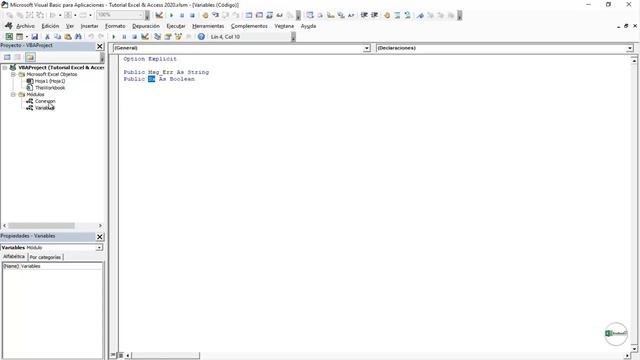
Task: Click Comment Block icon on Edit toolbar
Action: (397, 15)
